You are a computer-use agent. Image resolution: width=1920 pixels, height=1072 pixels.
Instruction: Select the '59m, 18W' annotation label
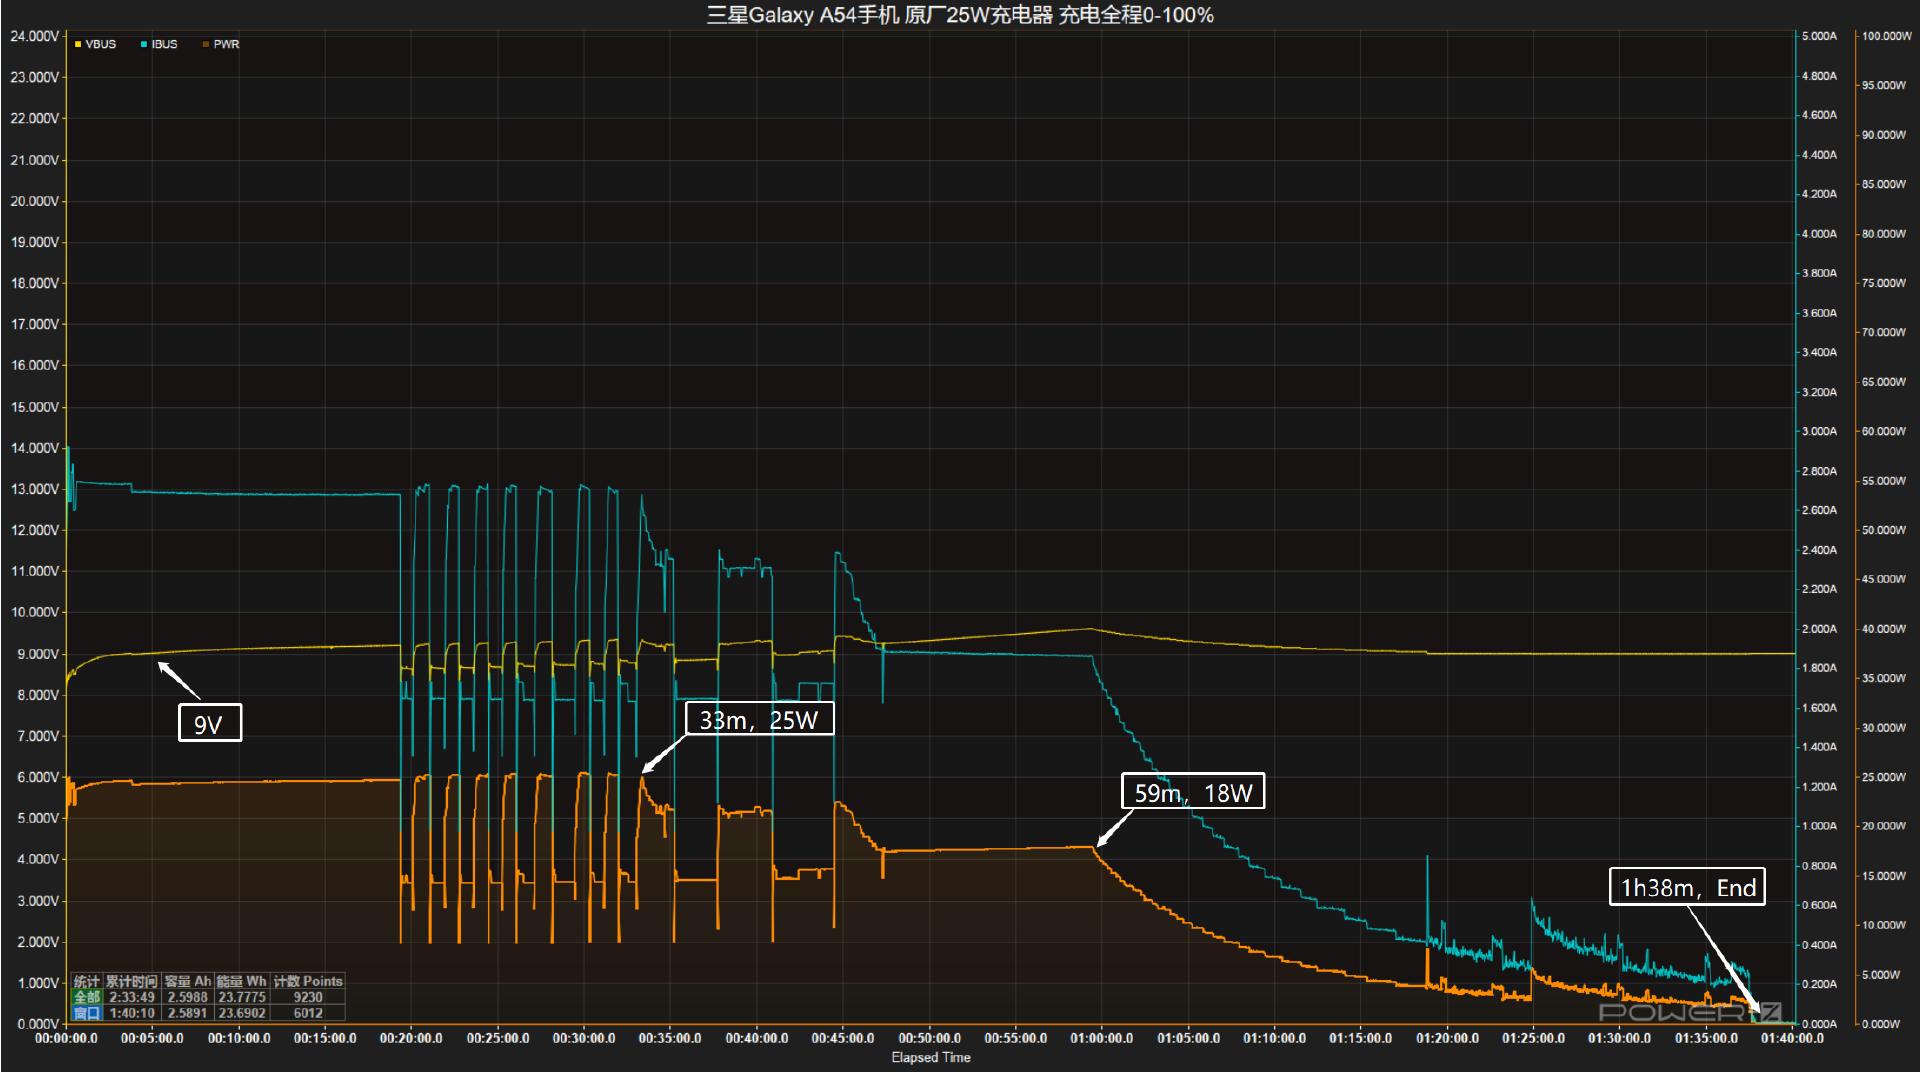point(1192,792)
